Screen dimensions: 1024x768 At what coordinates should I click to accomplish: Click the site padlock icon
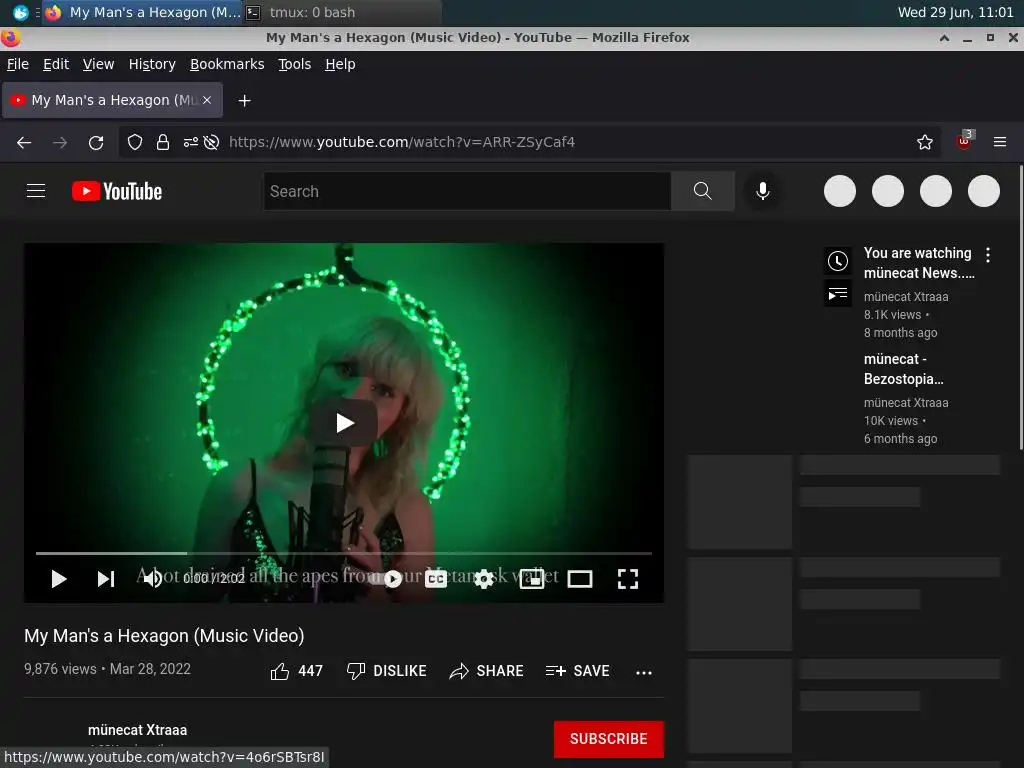pos(163,142)
